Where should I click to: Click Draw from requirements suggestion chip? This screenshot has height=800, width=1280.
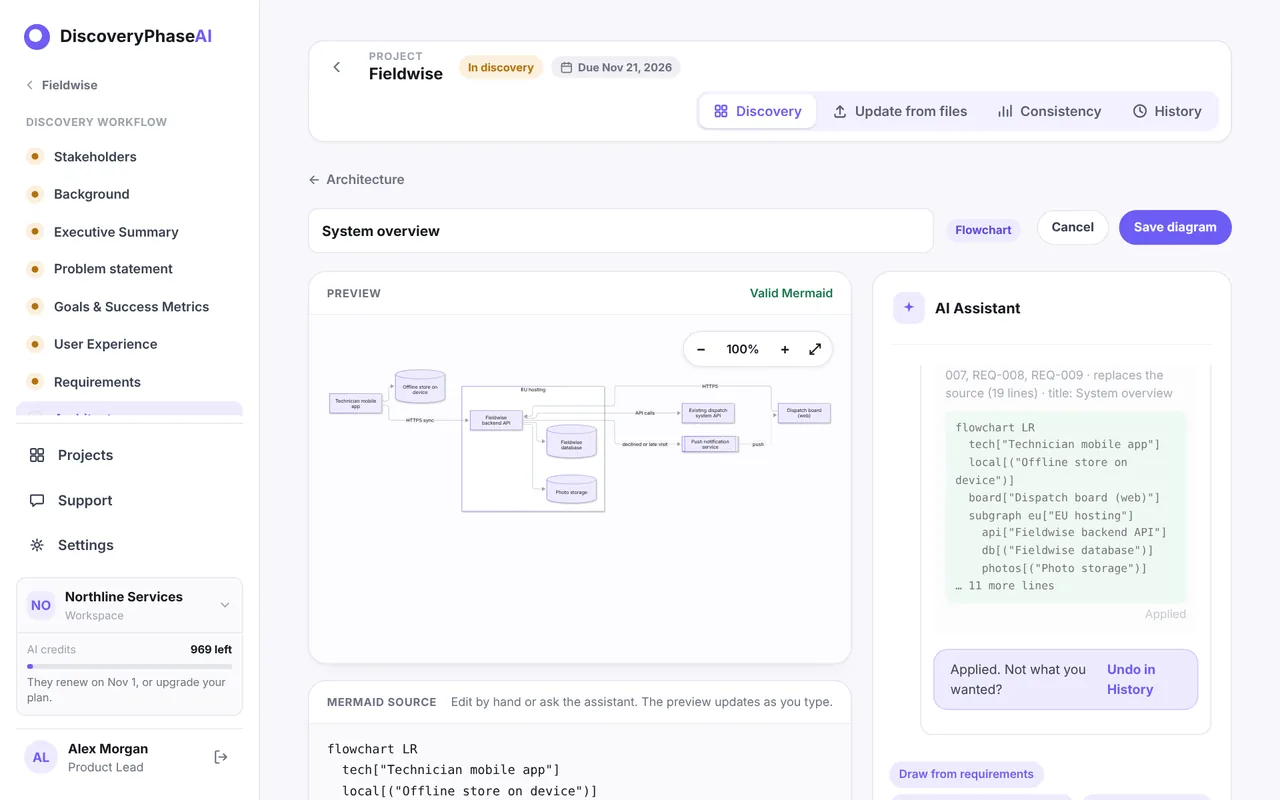tap(966, 774)
